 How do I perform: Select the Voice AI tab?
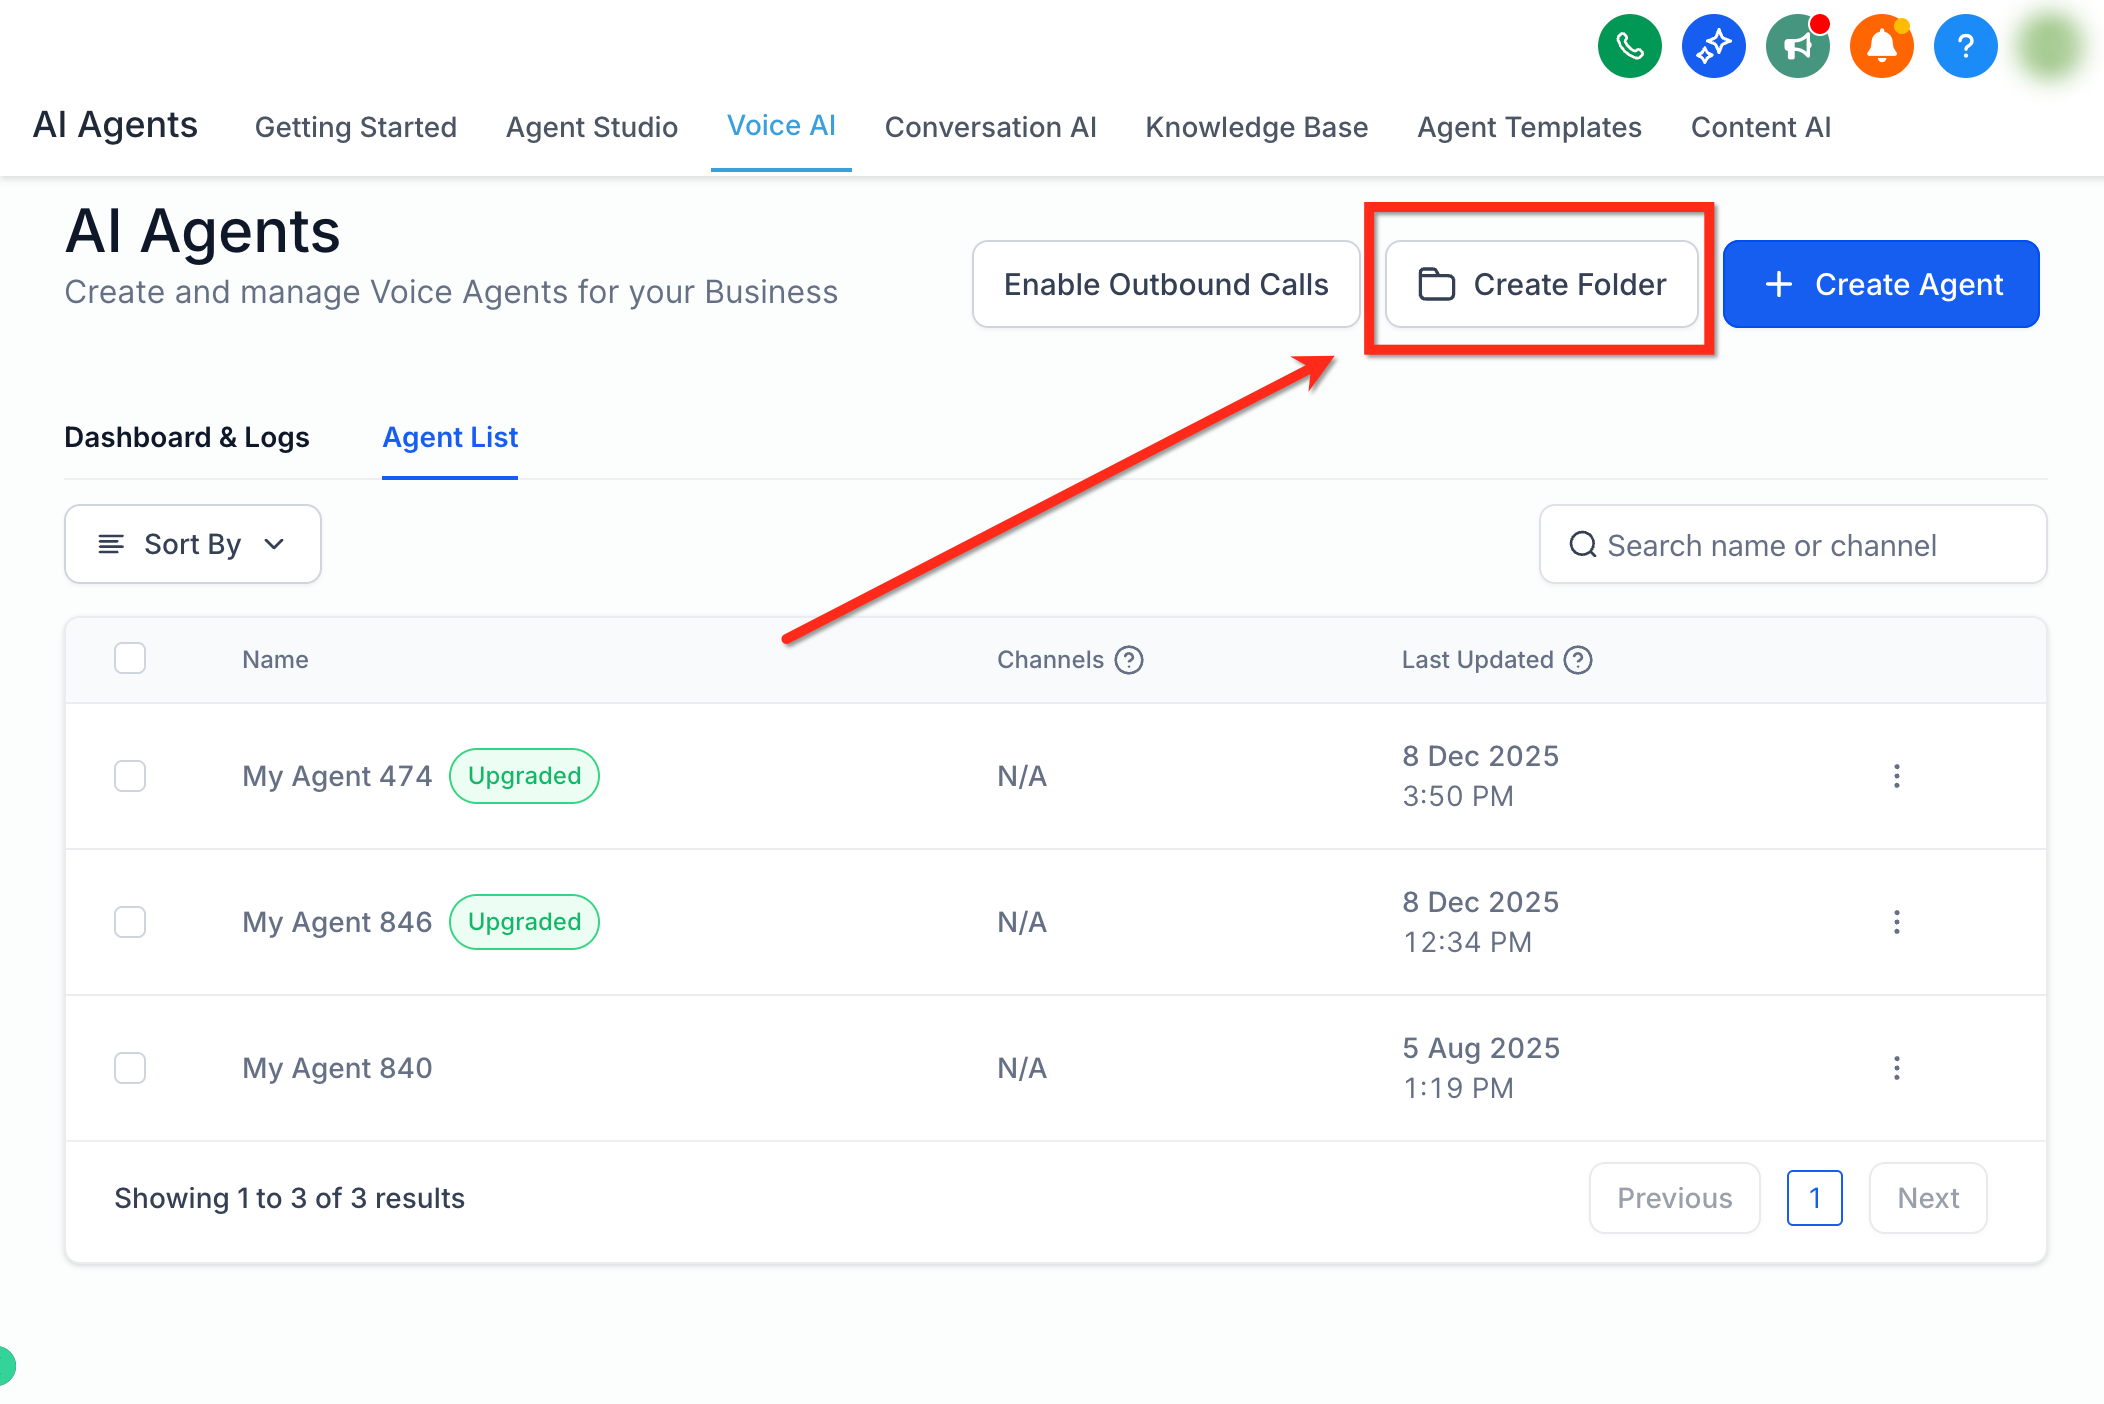pos(781,126)
